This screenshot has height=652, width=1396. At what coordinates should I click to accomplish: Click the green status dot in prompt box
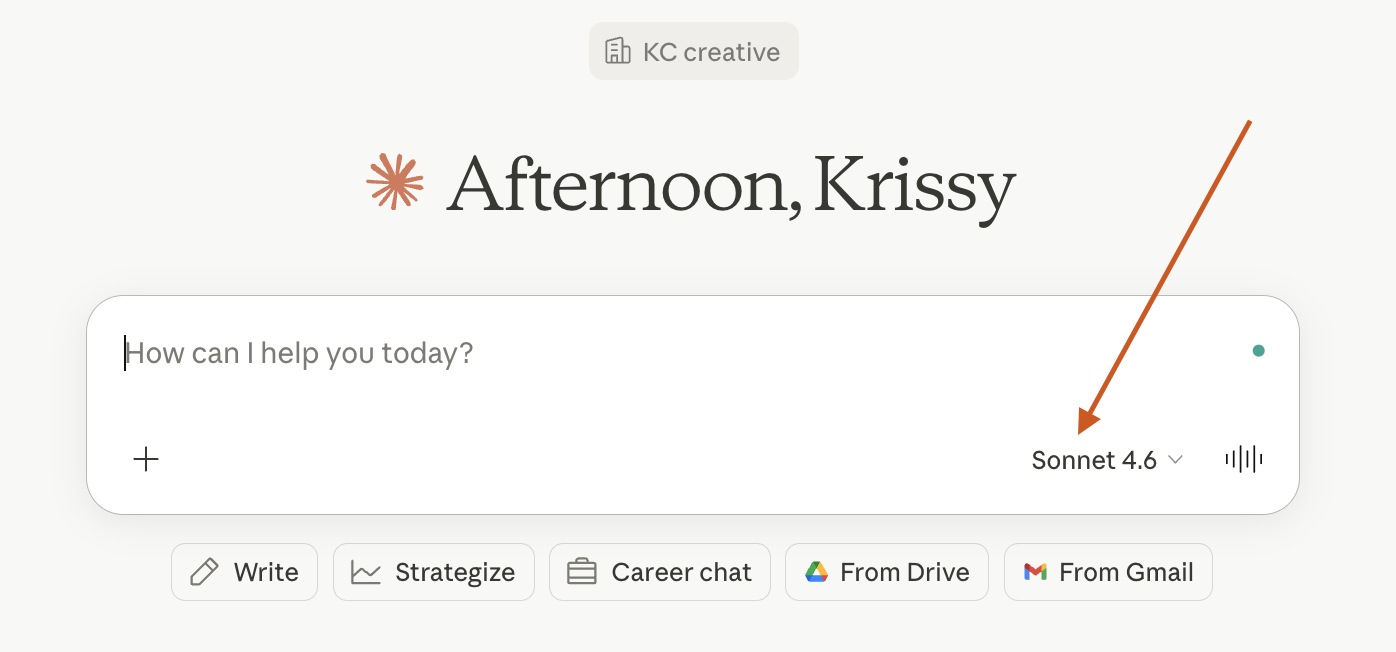tap(1258, 351)
